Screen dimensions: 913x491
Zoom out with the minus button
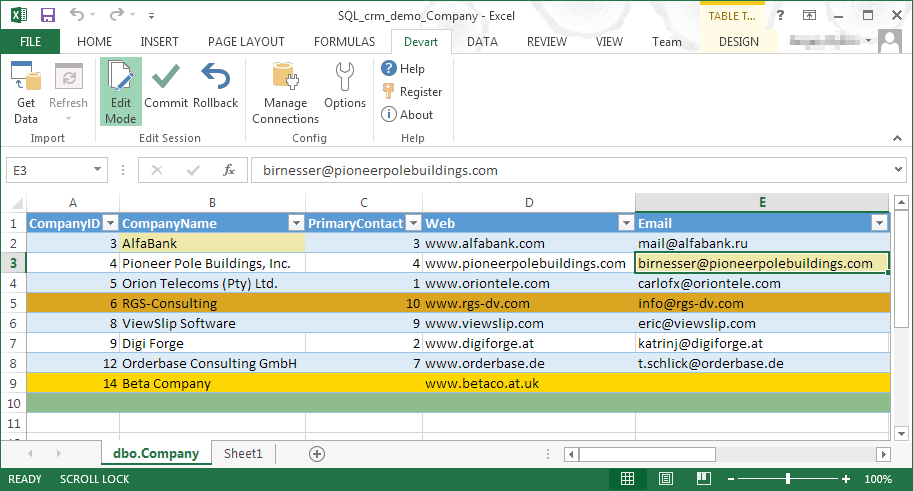point(731,479)
